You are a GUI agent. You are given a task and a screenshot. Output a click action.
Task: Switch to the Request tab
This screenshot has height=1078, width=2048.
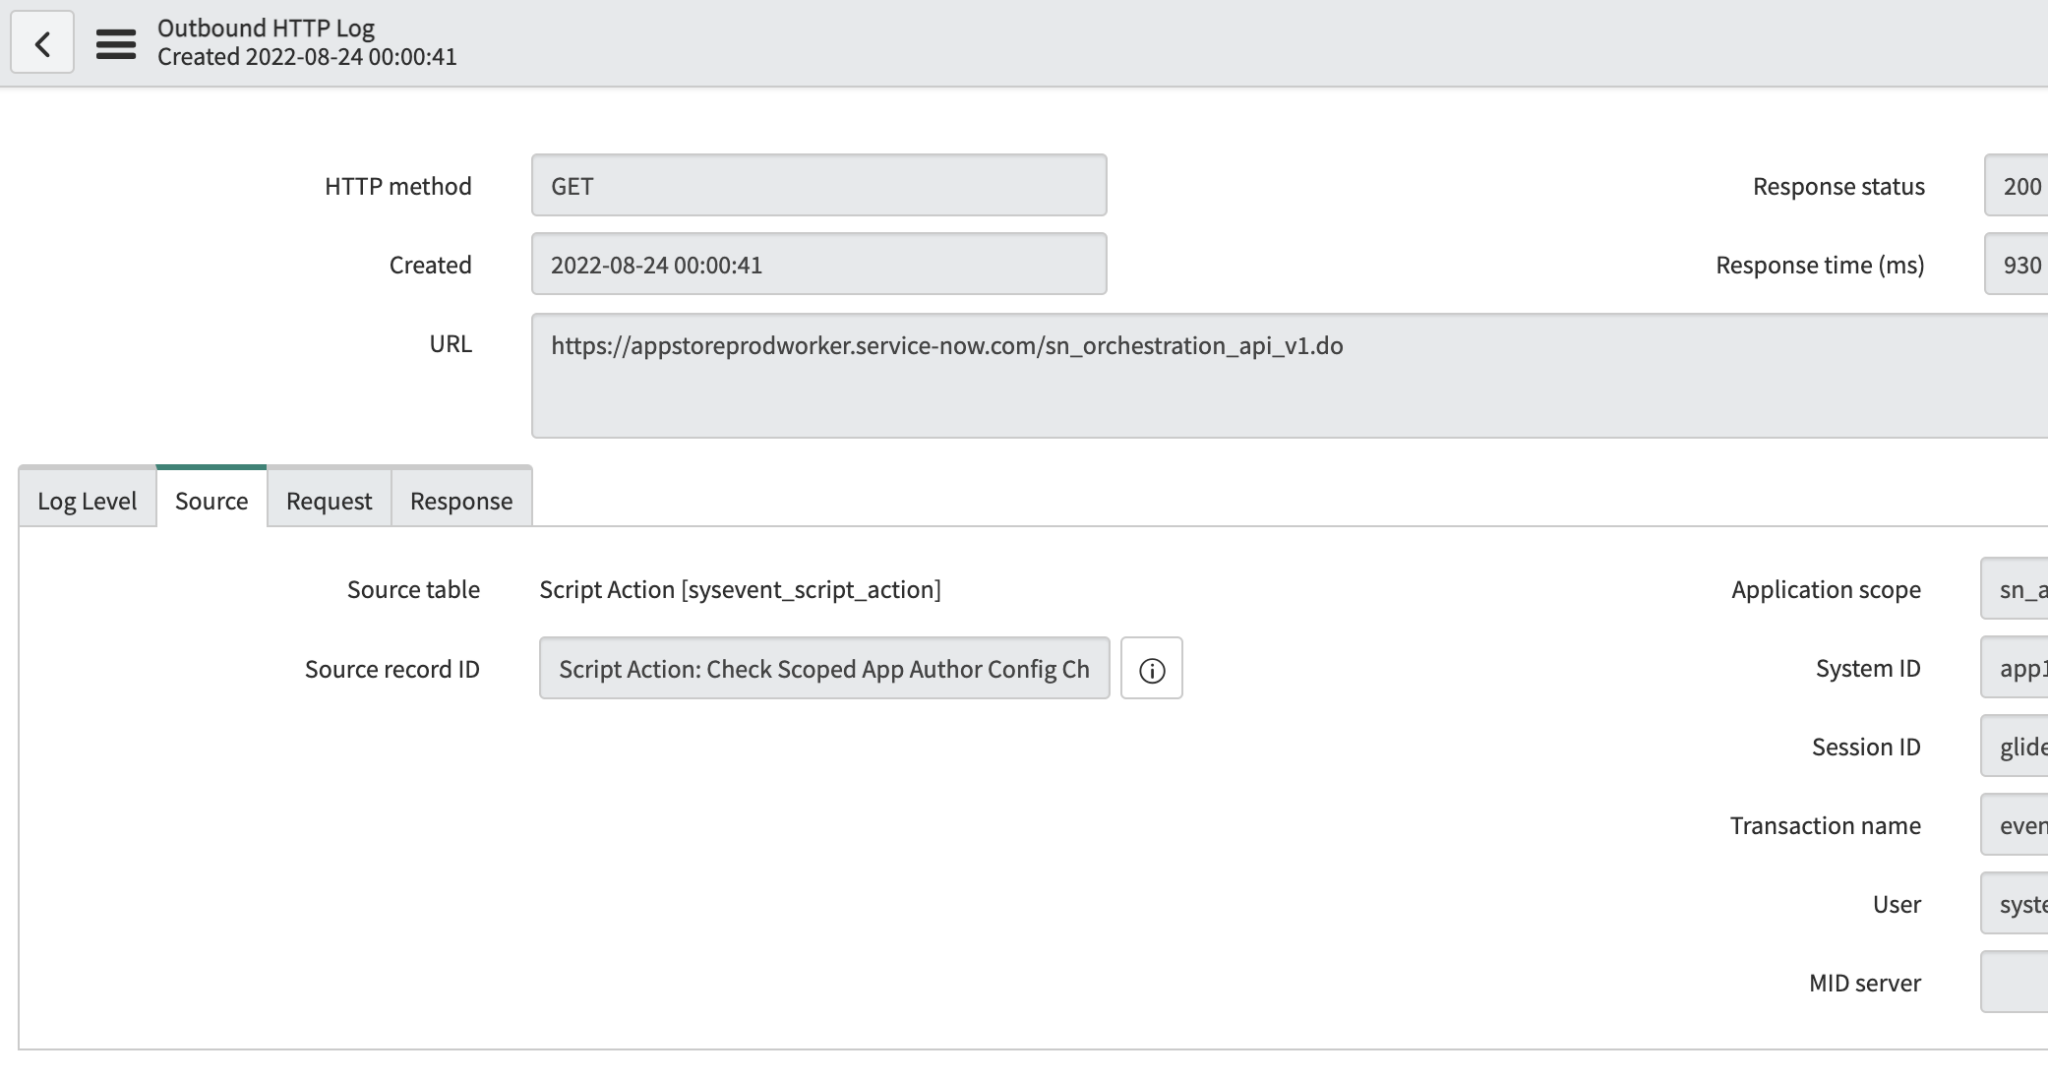[x=328, y=500]
